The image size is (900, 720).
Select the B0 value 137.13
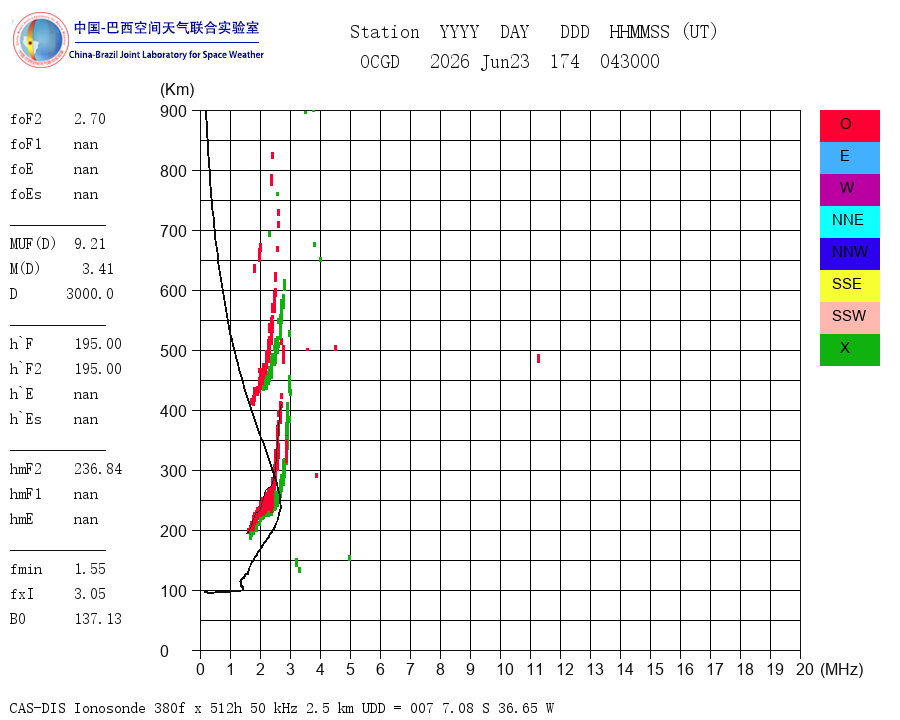(98, 619)
